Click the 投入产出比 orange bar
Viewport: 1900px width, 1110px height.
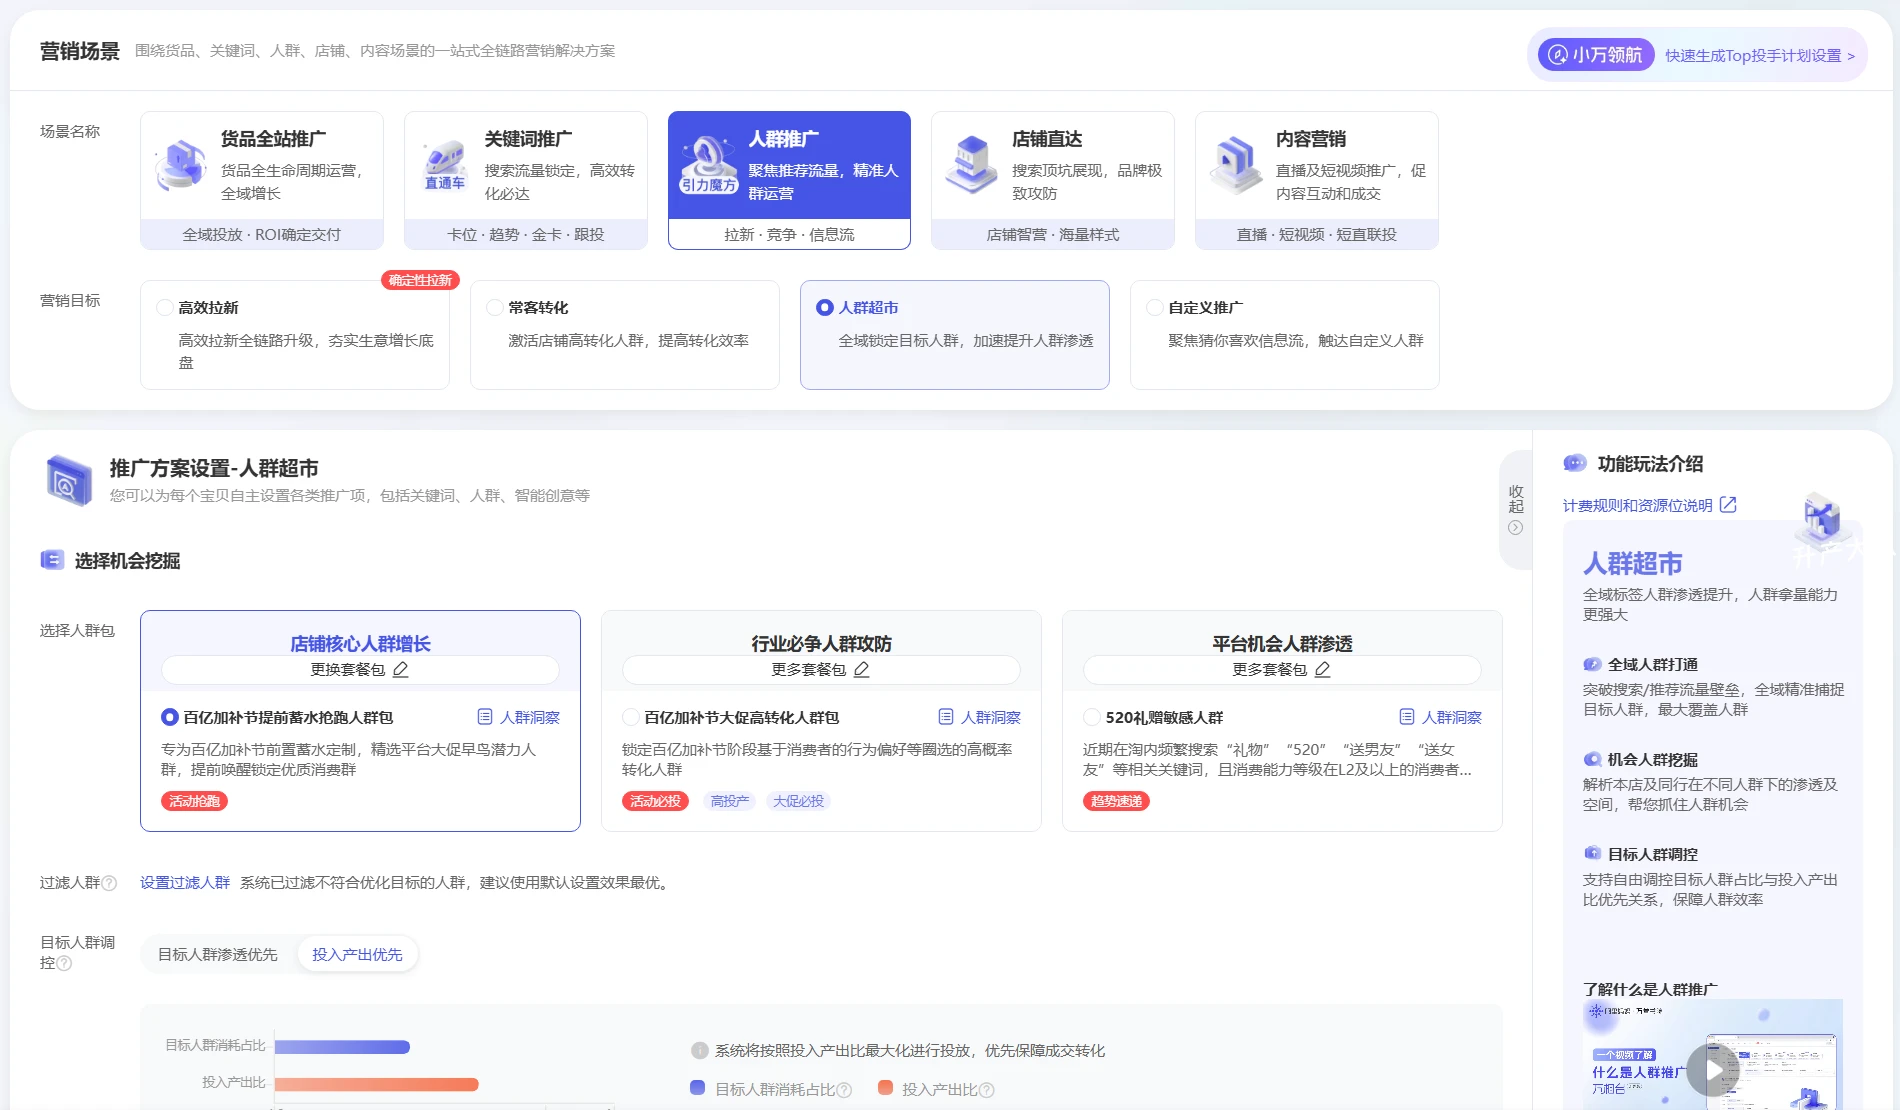pos(376,1084)
